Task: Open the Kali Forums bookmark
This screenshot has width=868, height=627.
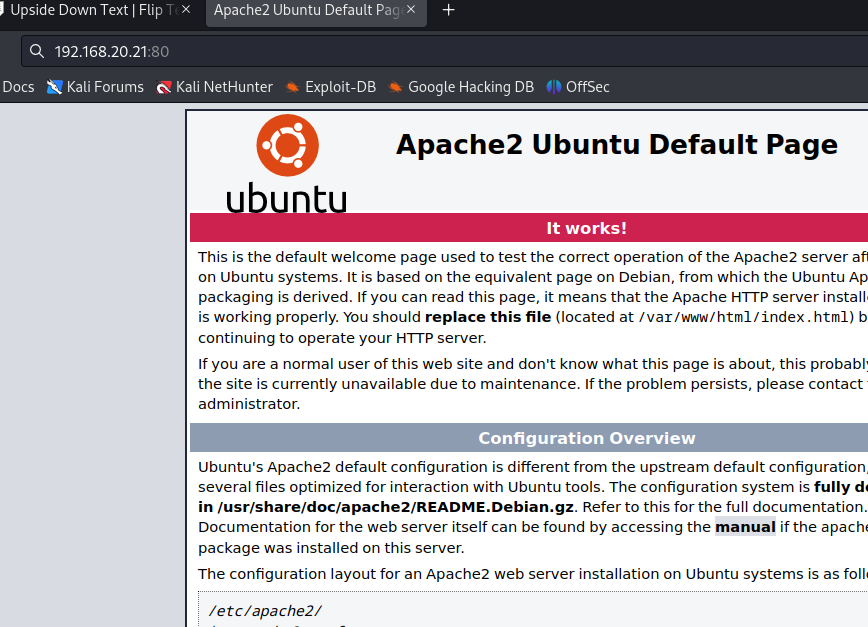Action: click(x=95, y=87)
